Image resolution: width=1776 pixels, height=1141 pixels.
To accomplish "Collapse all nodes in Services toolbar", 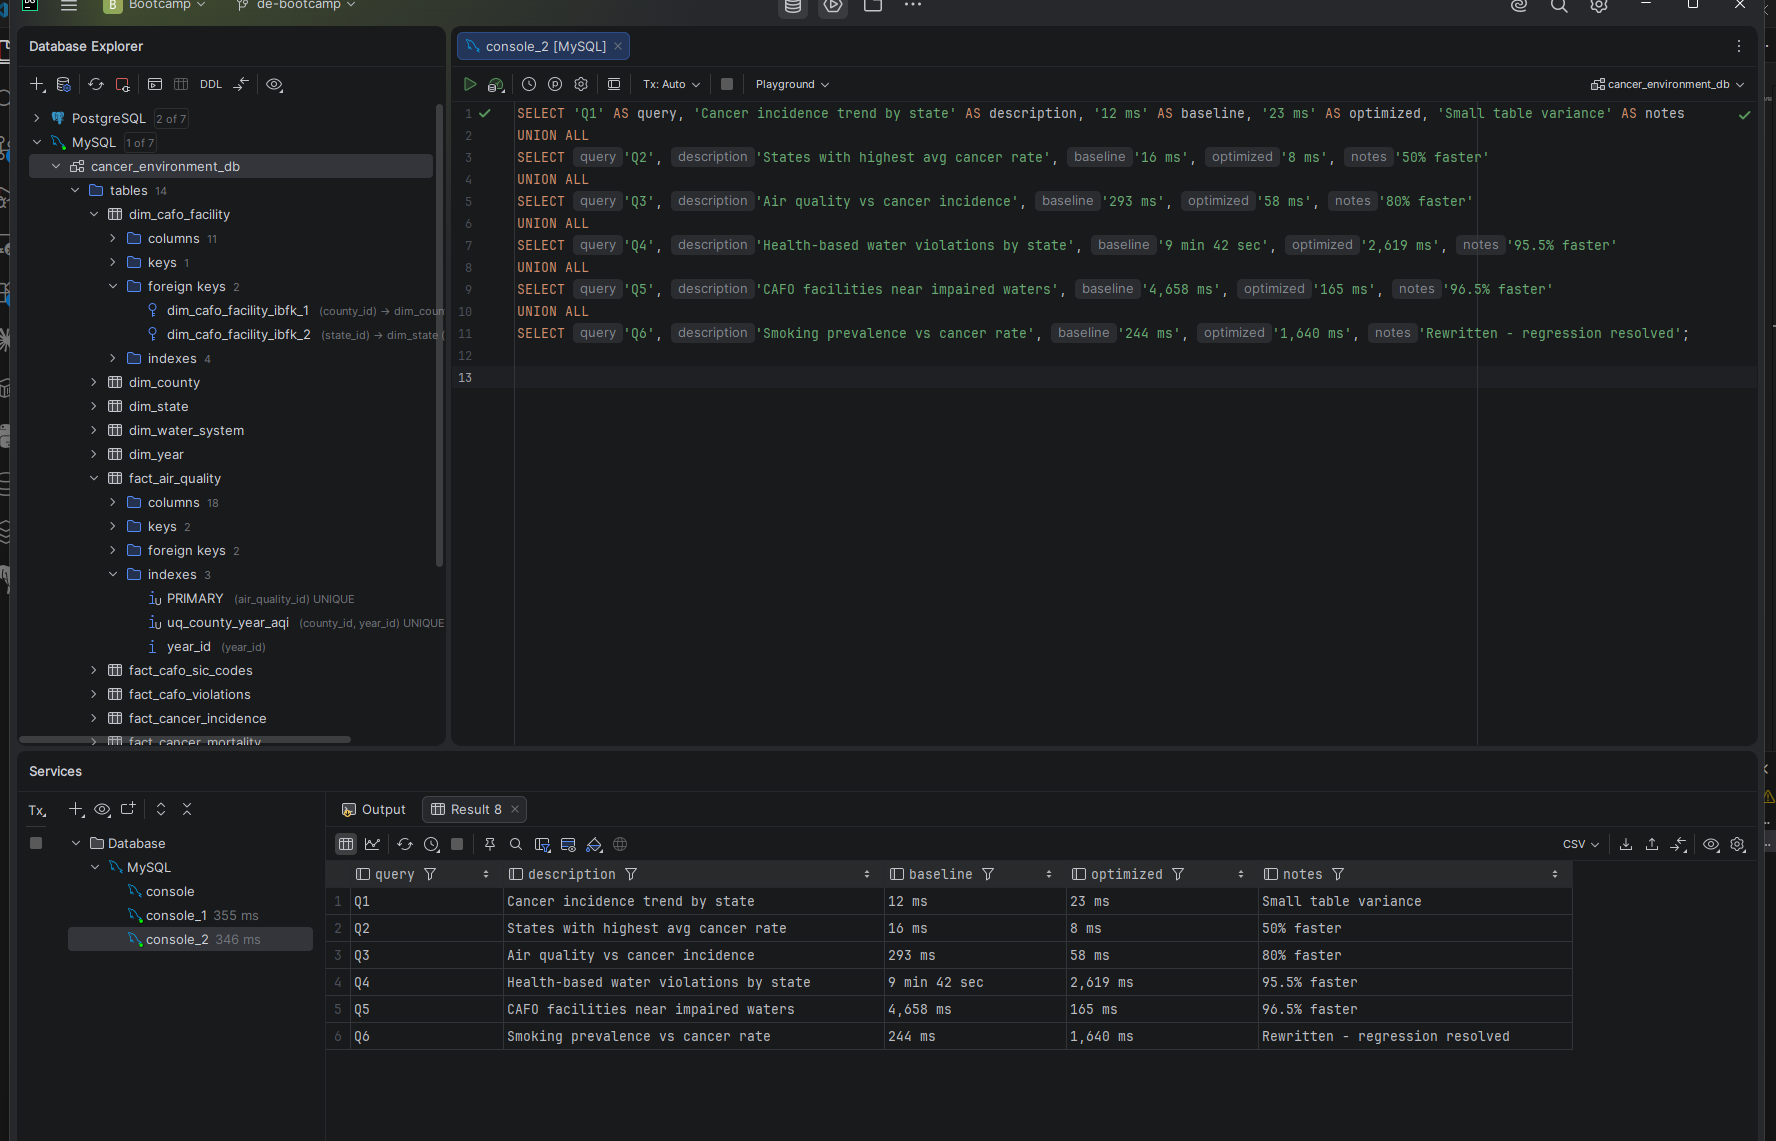I will pos(187,809).
